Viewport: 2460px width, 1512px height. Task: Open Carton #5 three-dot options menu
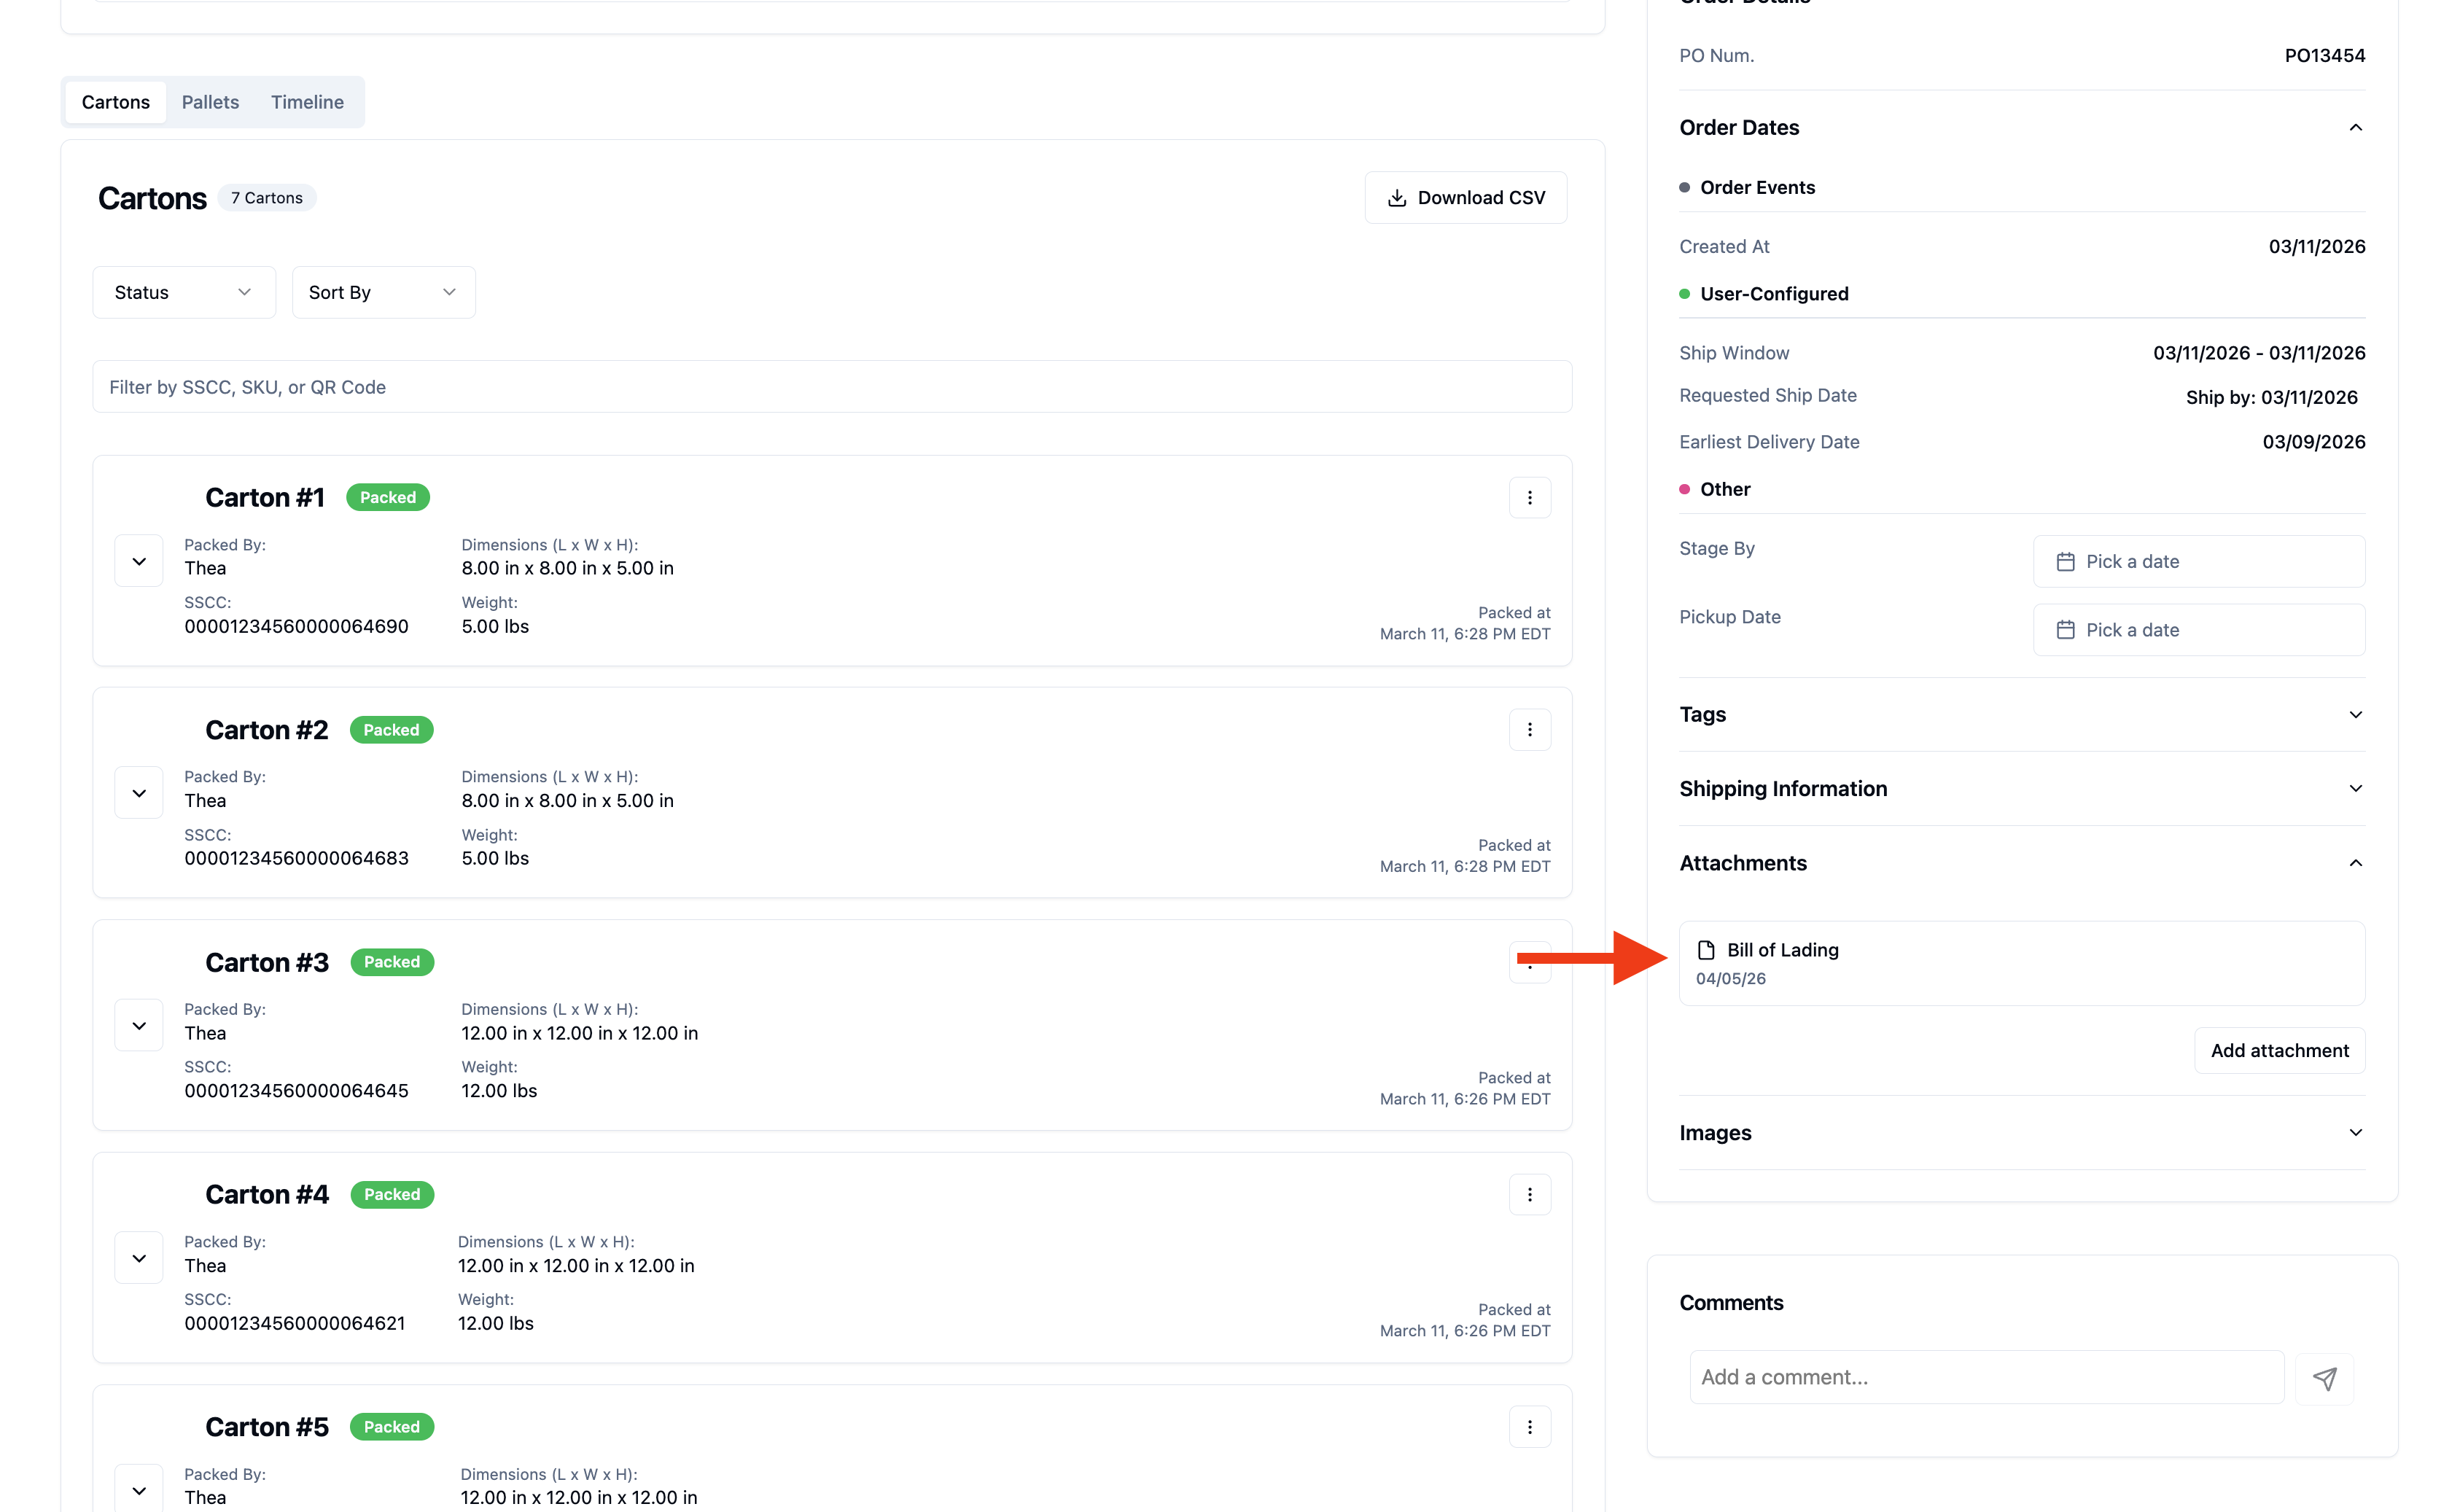[x=1529, y=1427]
